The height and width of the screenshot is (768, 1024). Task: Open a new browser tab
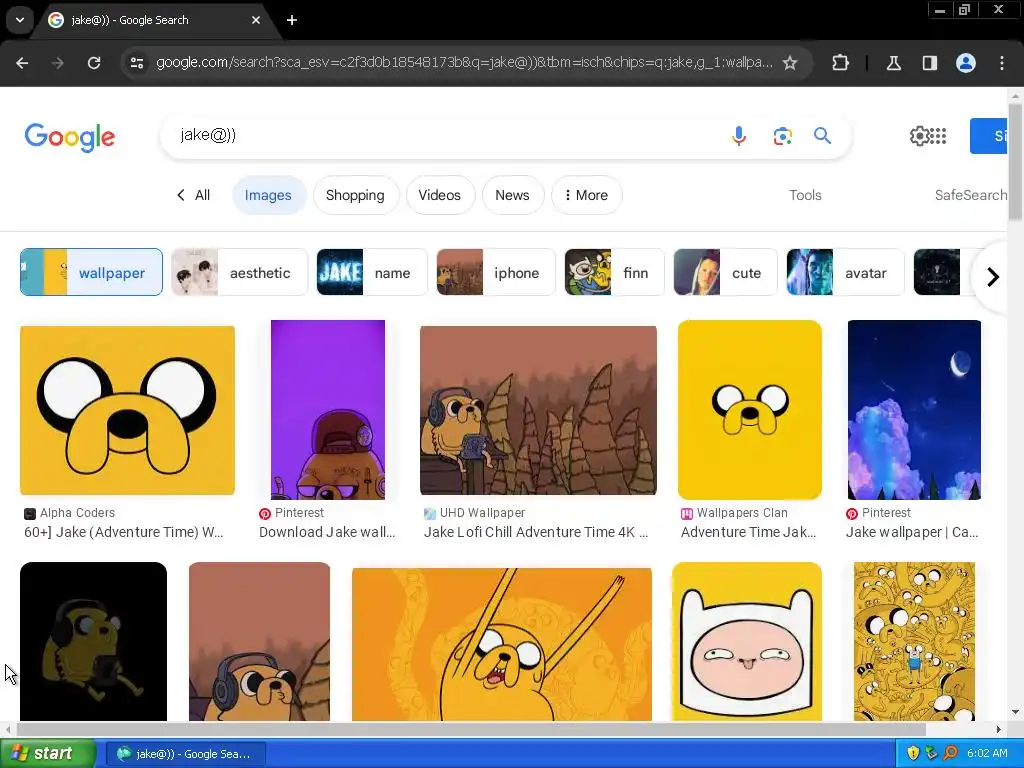tap(292, 20)
